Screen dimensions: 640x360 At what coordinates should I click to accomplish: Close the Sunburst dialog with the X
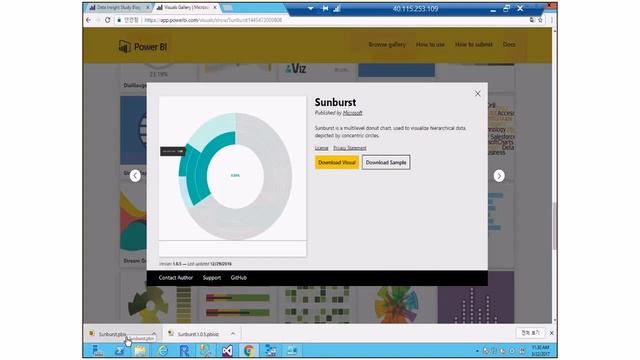coord(478,93)
